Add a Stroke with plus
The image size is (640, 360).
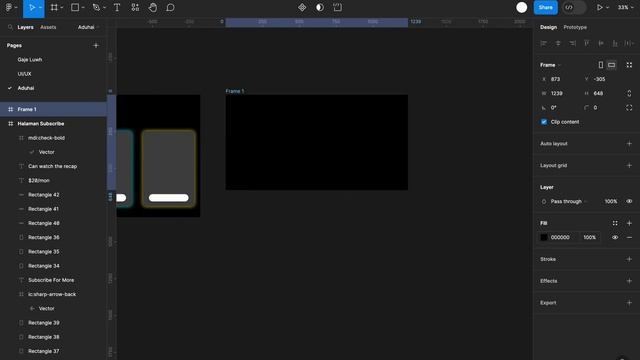(x=629, y=259)
